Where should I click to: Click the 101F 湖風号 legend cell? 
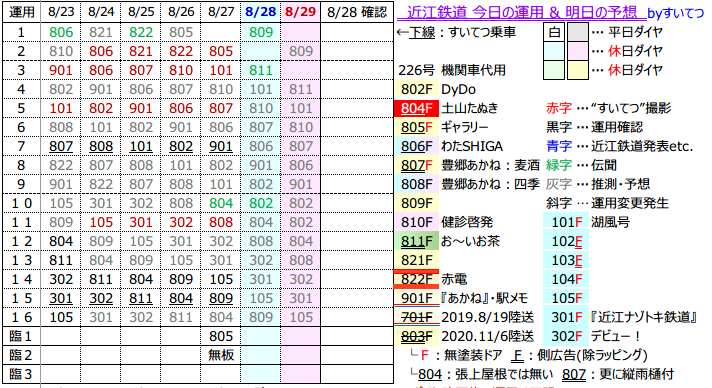pyautogui.click(x=566, y=222)
